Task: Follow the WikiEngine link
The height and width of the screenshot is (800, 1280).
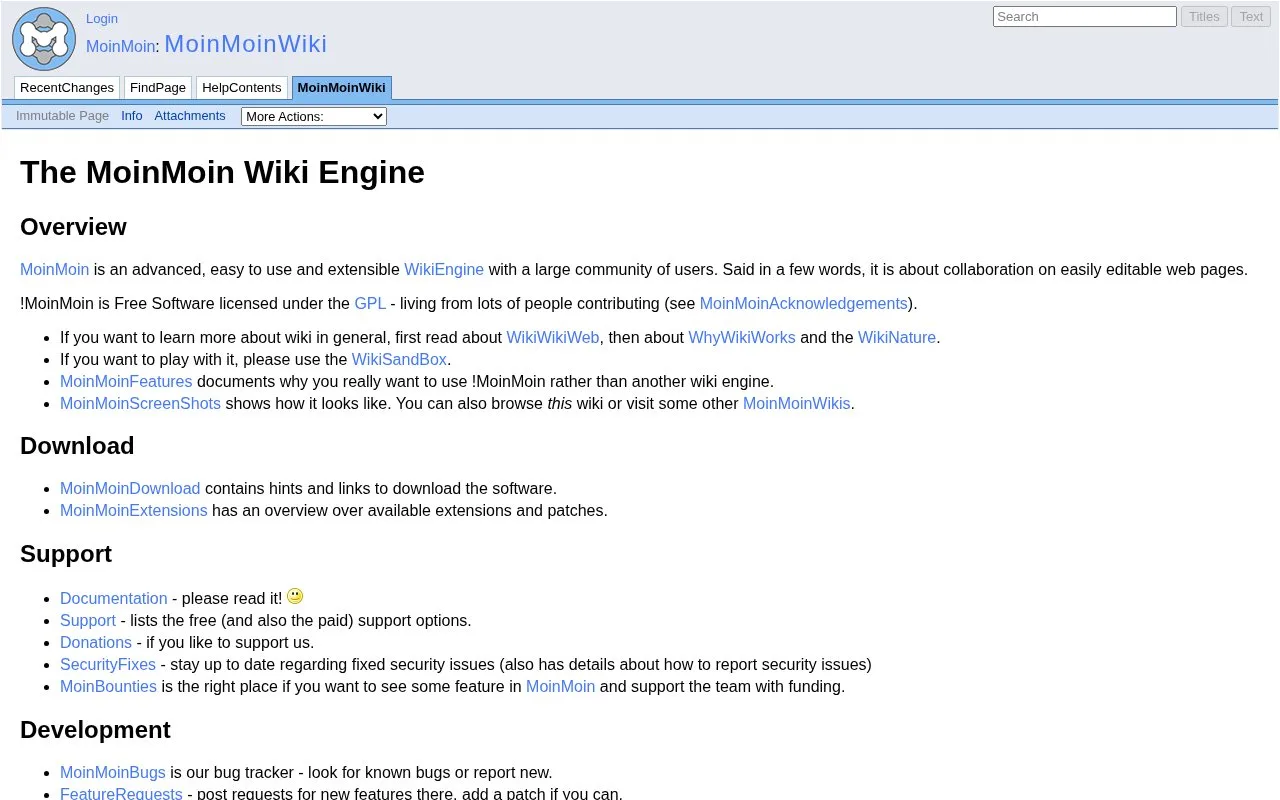Action: (x=444, y=269)
